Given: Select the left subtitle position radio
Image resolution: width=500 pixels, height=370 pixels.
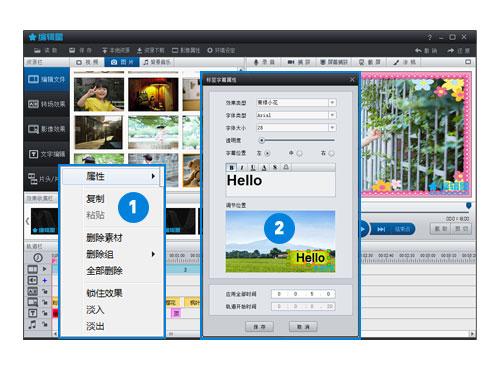Looking at the screenshot, I should [267, 154].
